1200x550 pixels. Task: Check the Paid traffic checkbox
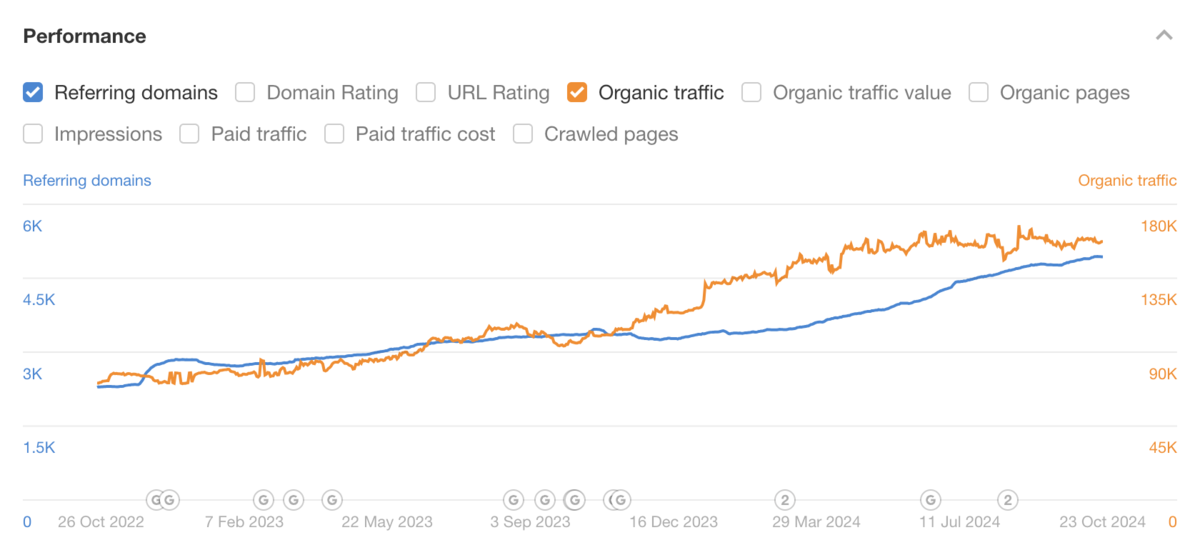click(x=190, y=134)
